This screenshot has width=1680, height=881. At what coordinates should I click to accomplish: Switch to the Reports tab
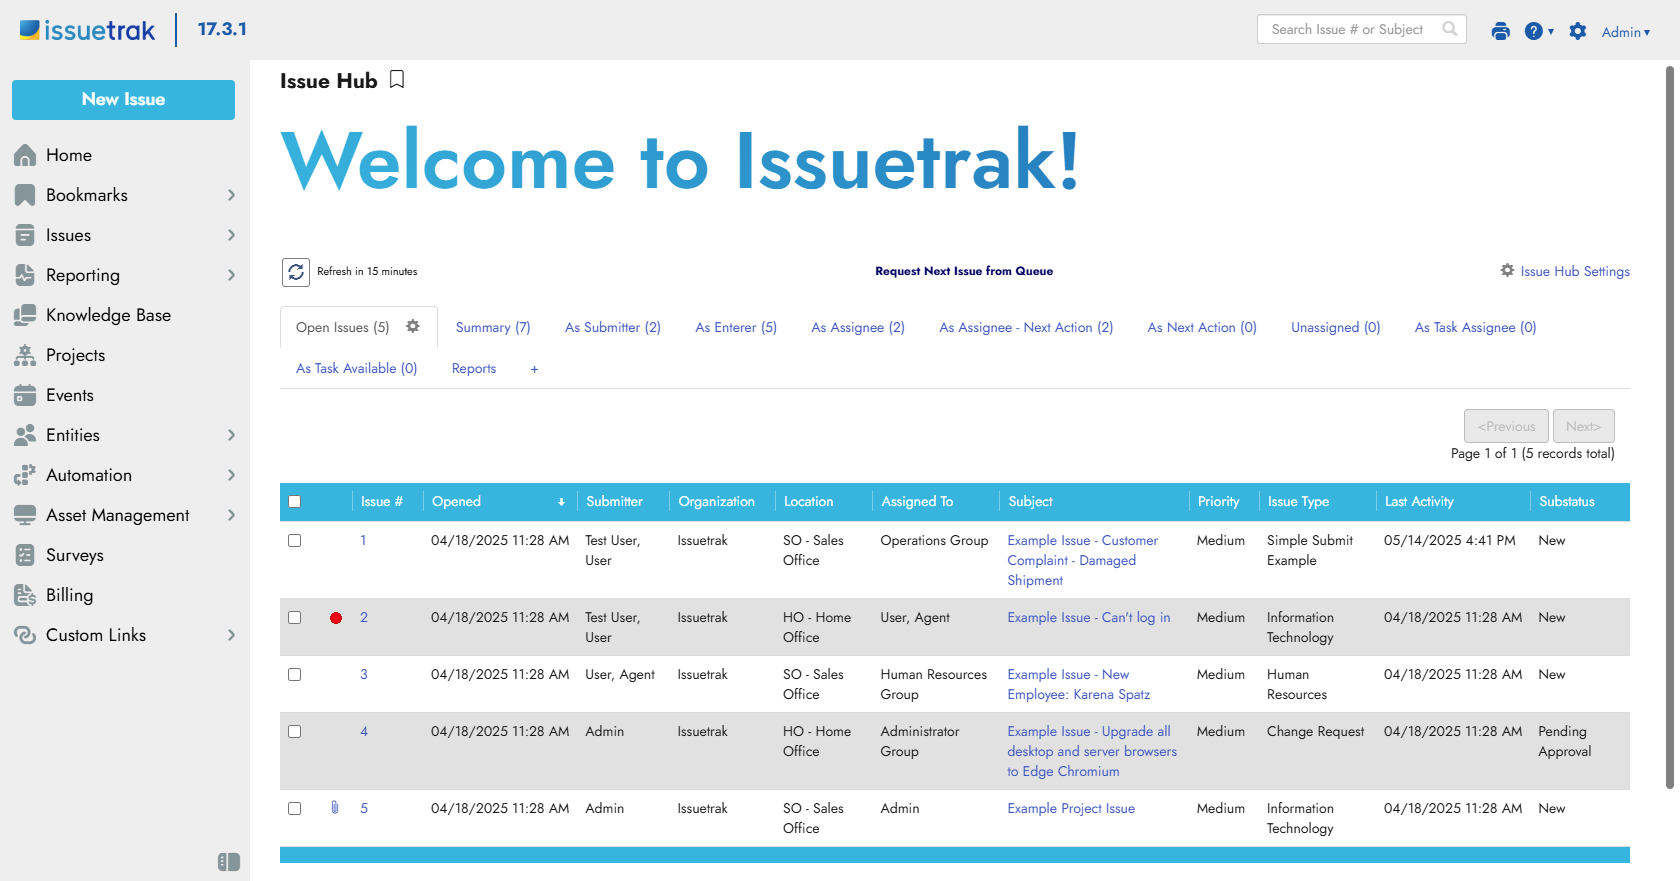(x=474, y=368)
